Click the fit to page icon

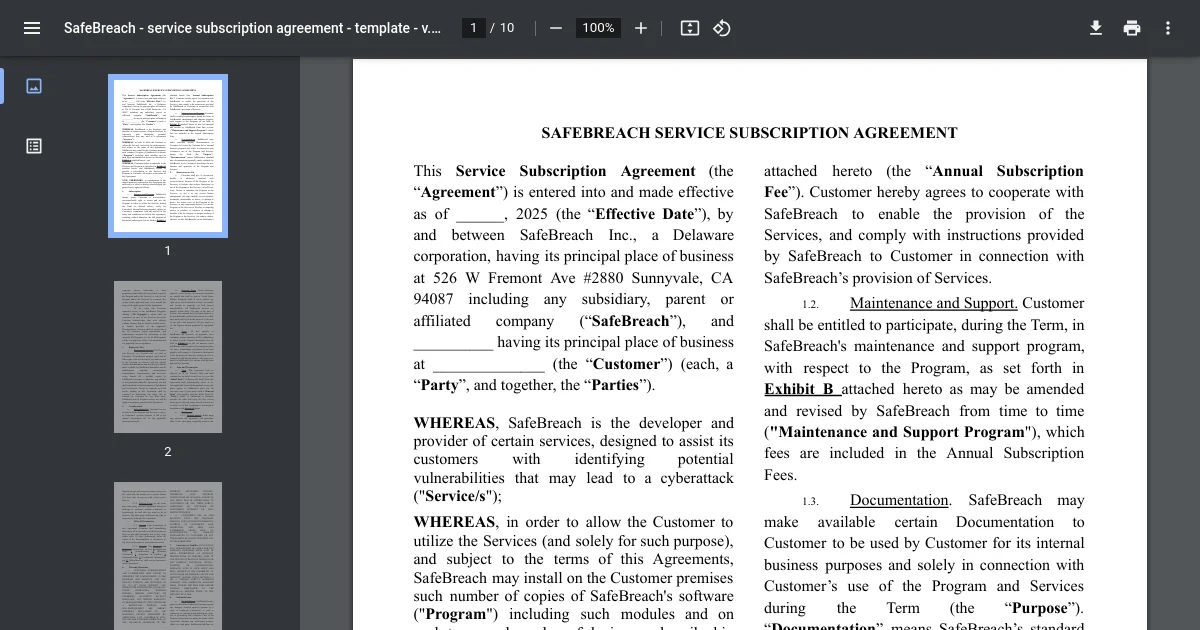[689, 28]
